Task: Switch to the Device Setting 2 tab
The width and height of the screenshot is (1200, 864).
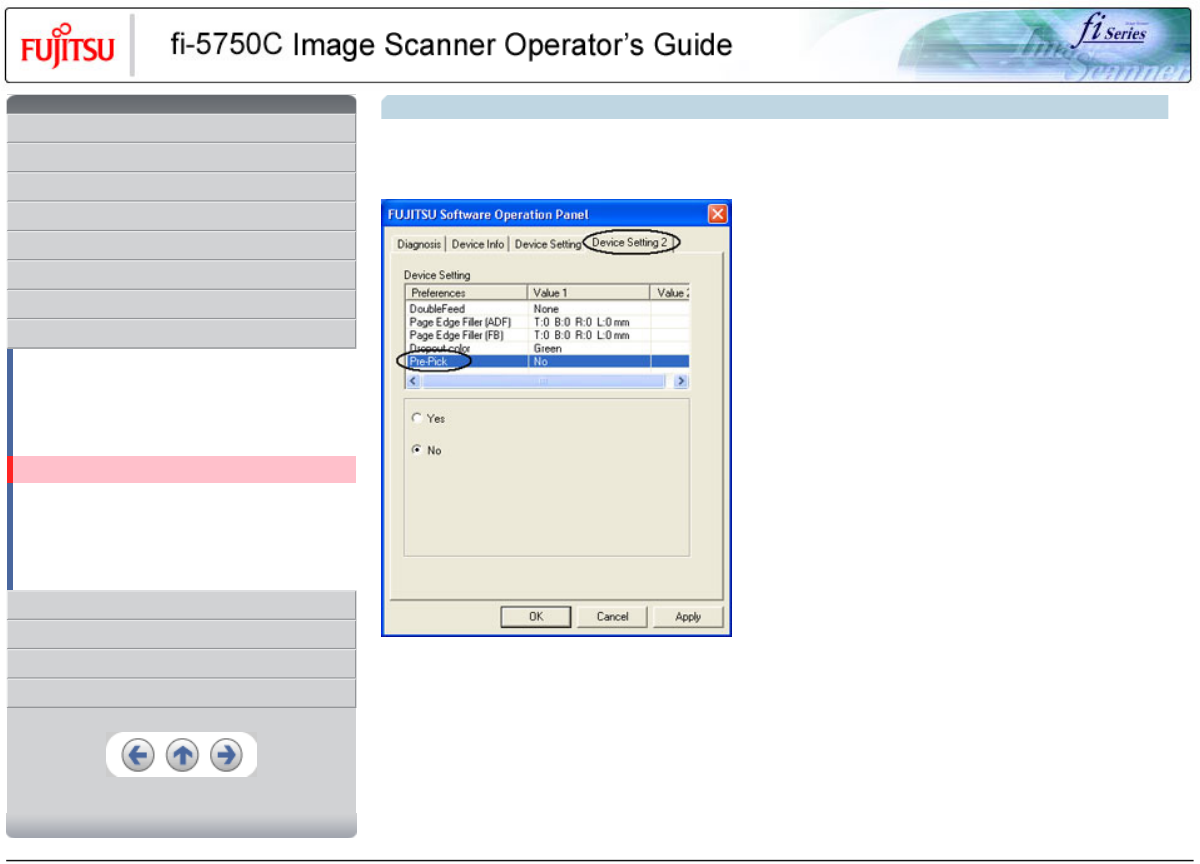Action: click(632, 243)
